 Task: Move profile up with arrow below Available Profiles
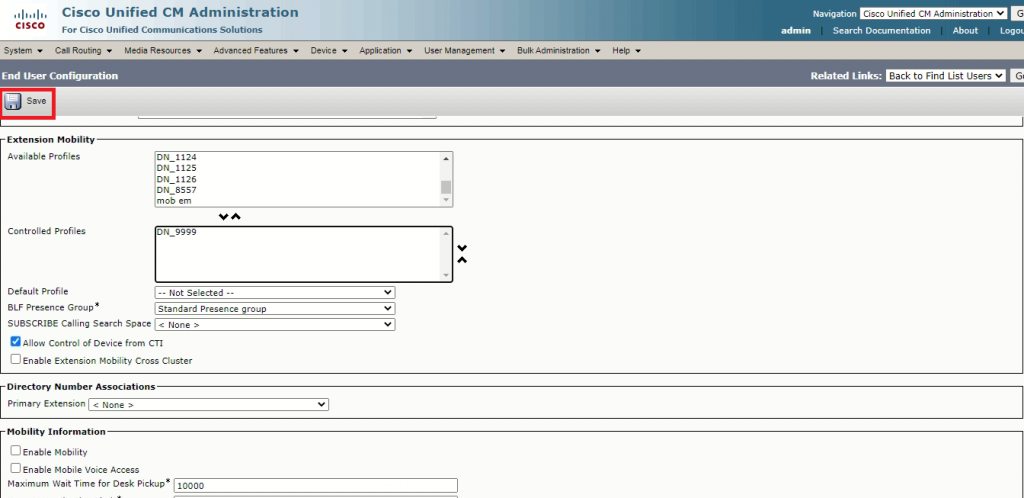coord(236,216)
